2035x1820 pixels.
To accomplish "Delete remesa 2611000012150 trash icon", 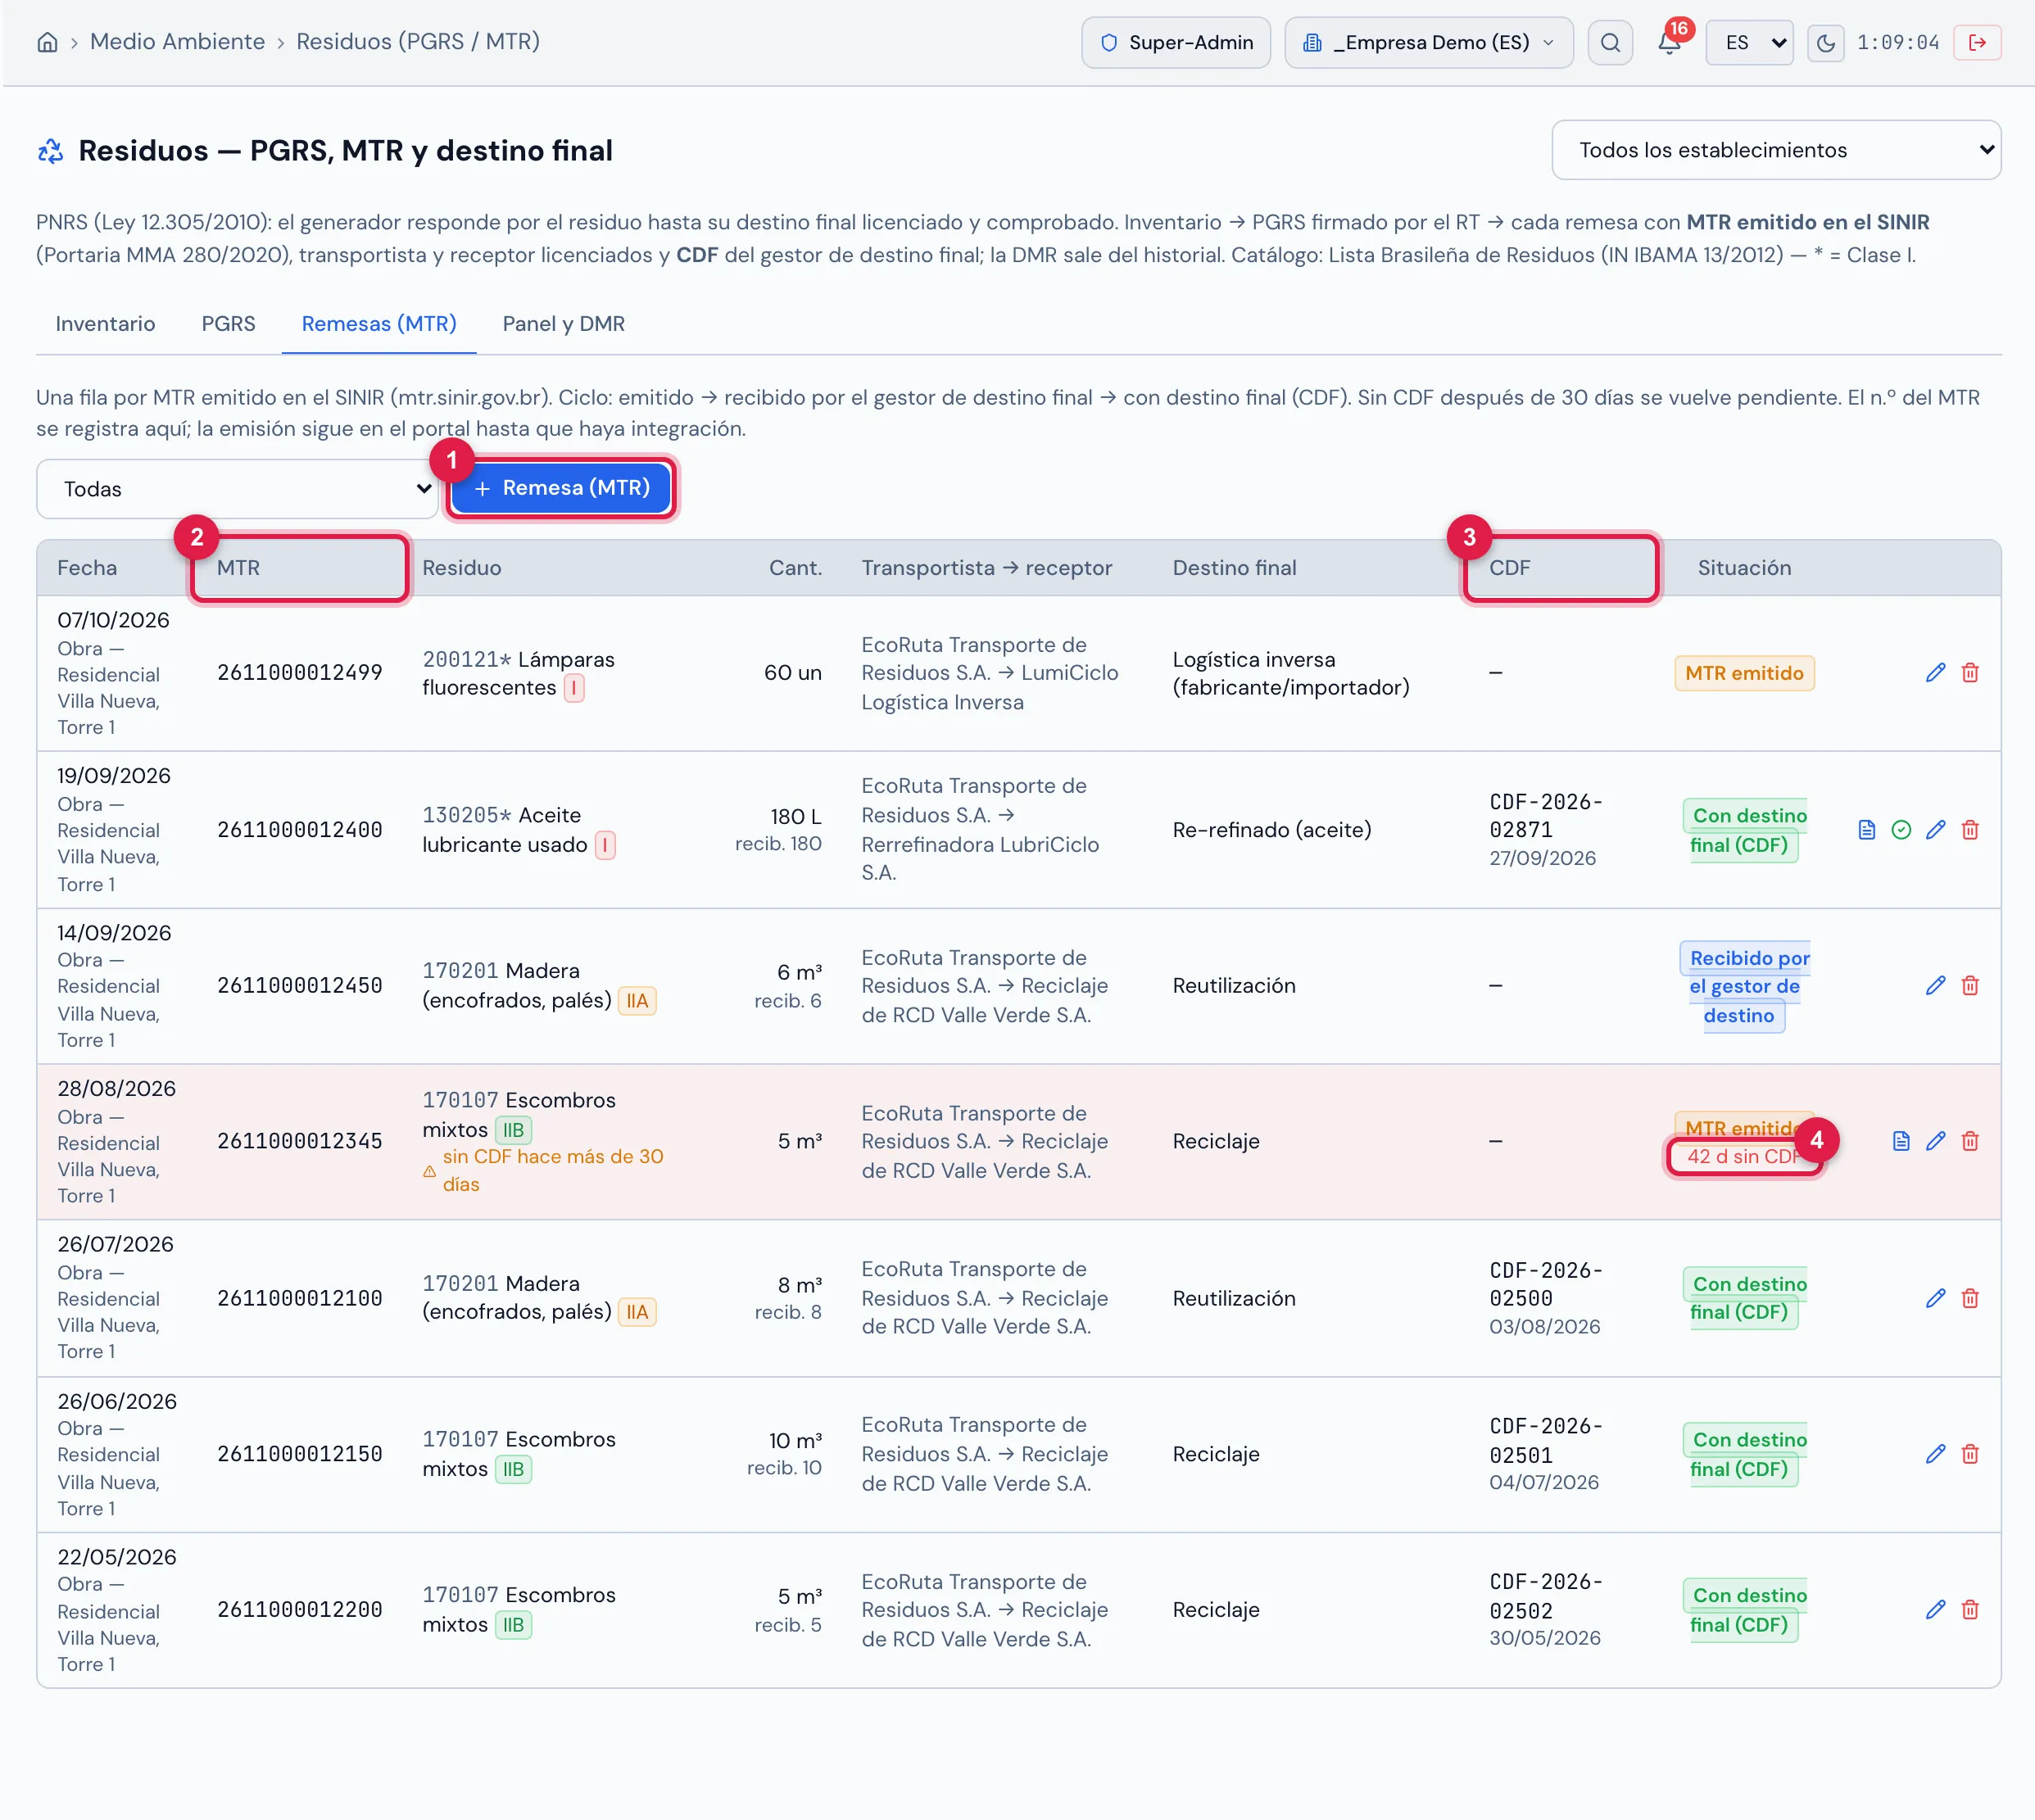I will tap(1970, 1454).
